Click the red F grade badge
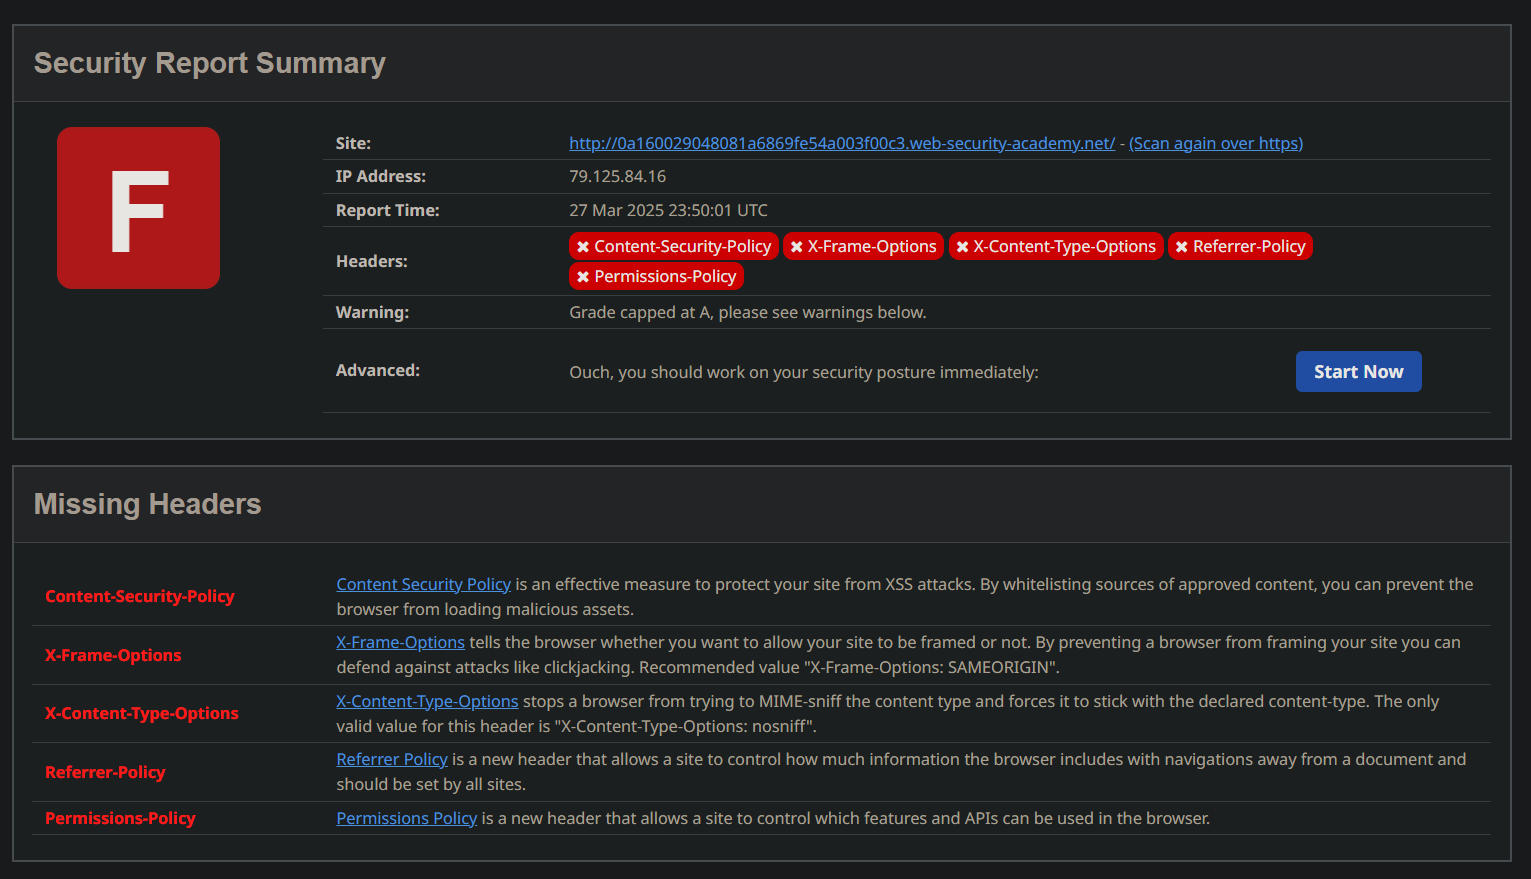Screen dimensions: 1531x879 click(138, 208)
